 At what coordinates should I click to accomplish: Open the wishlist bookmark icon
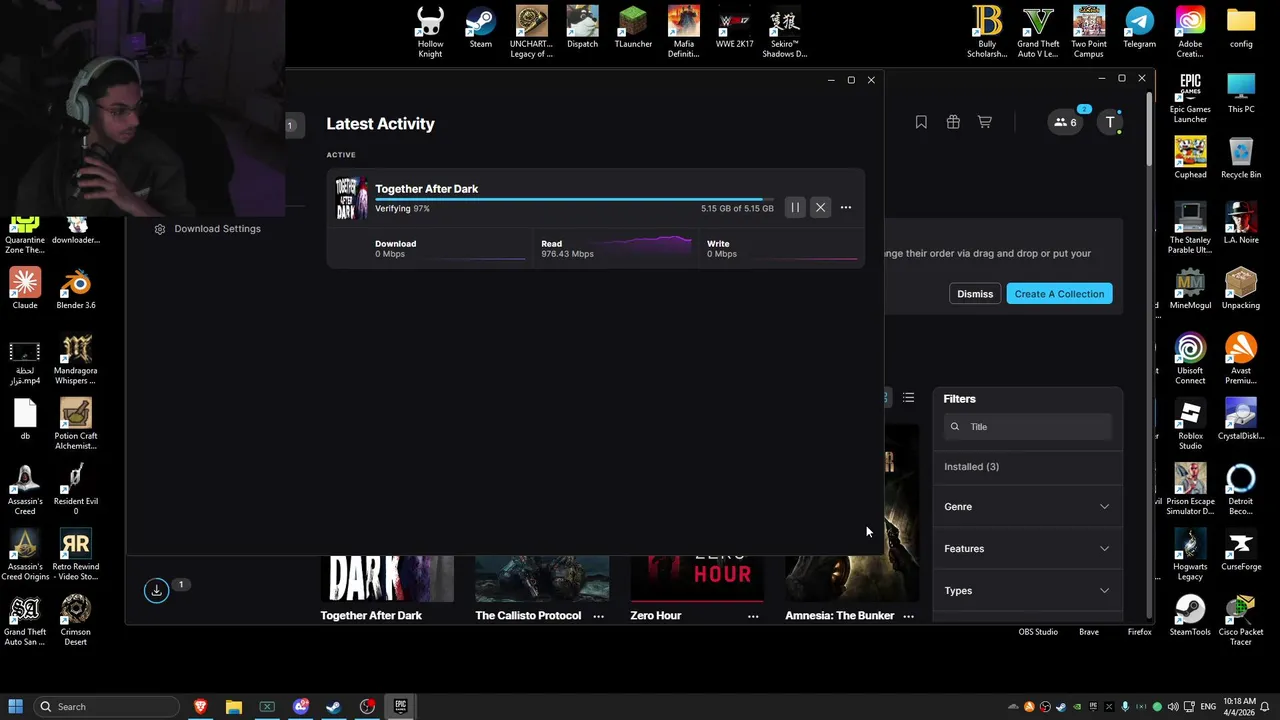tap(921, 122)
